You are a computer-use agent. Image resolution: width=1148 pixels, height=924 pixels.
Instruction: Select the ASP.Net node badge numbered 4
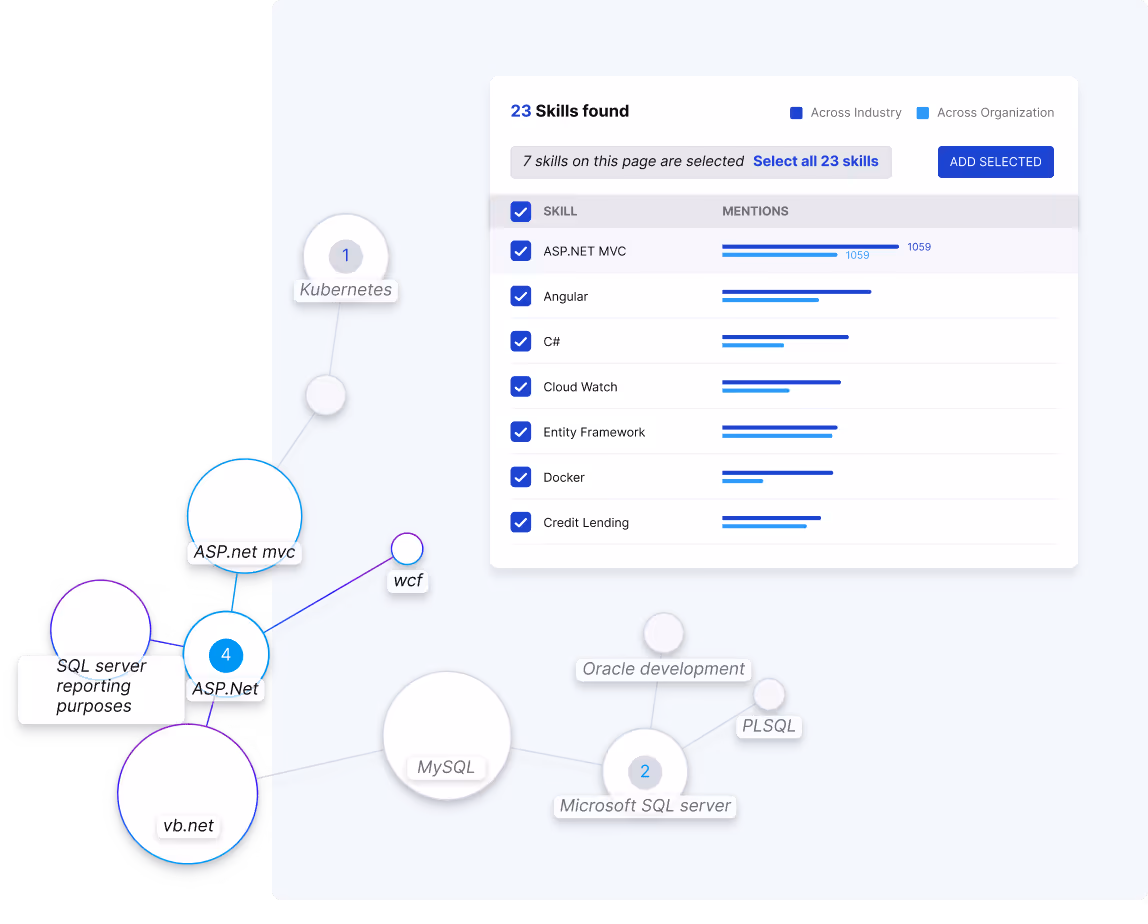pyautogui.click(x=226, y=655)
